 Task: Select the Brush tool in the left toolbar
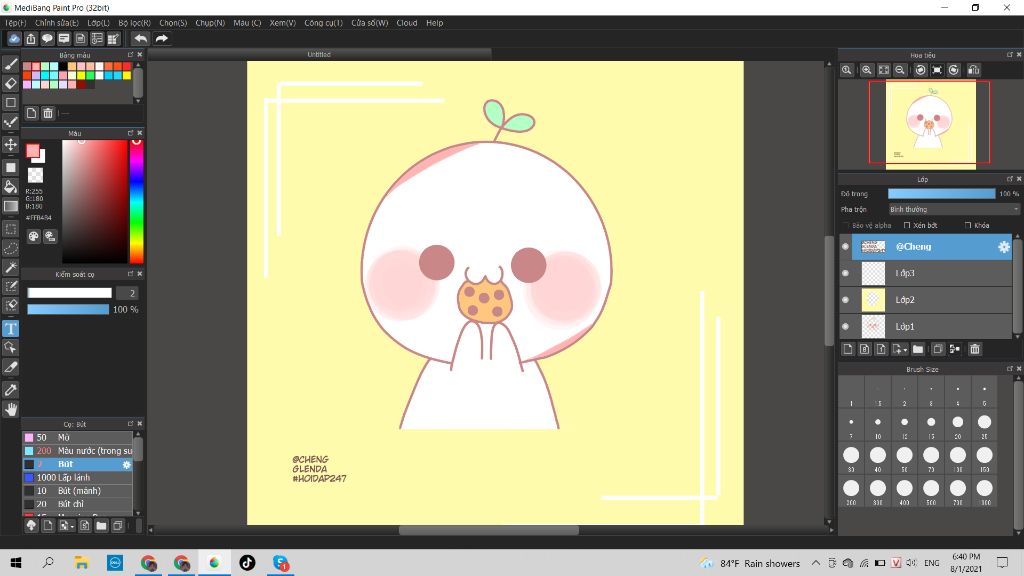click(10, 64)
